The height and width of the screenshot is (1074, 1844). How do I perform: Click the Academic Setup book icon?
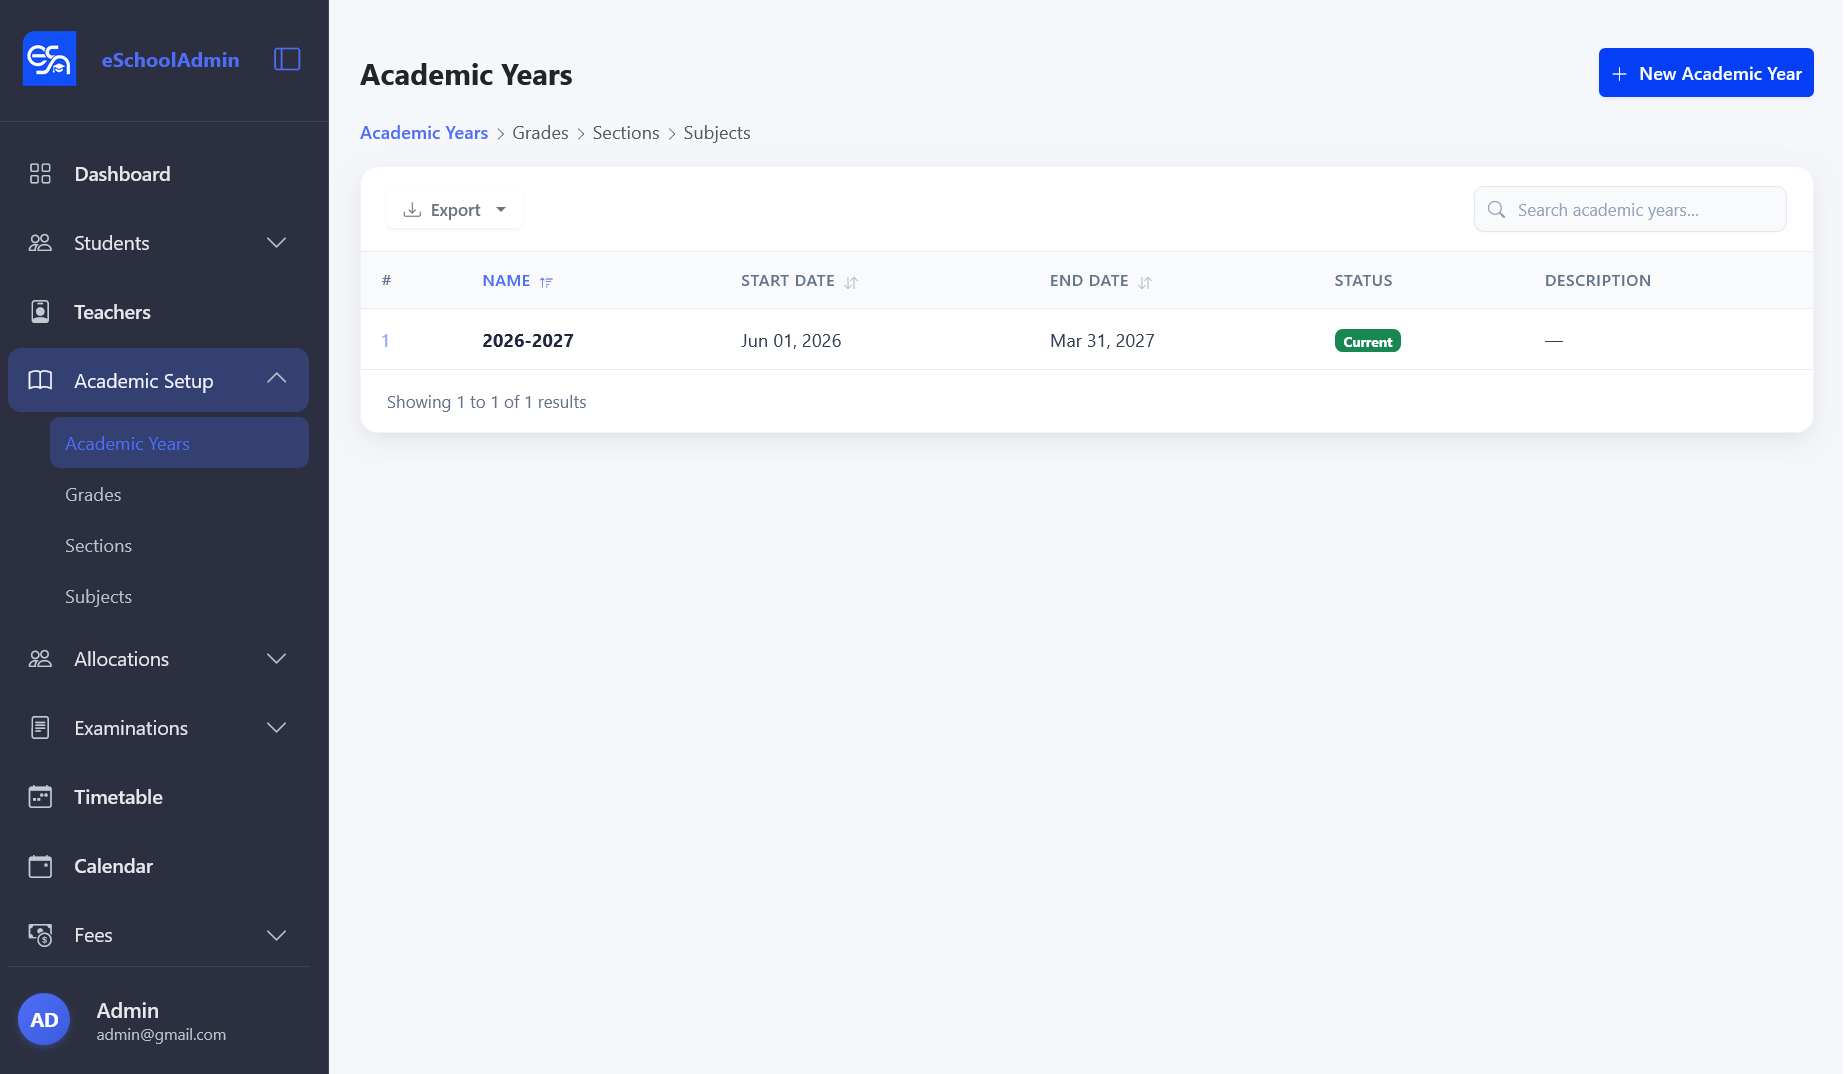click(40, 380)
